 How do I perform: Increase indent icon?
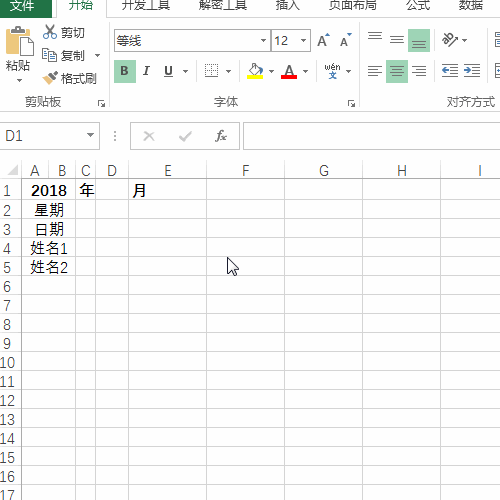472,71
